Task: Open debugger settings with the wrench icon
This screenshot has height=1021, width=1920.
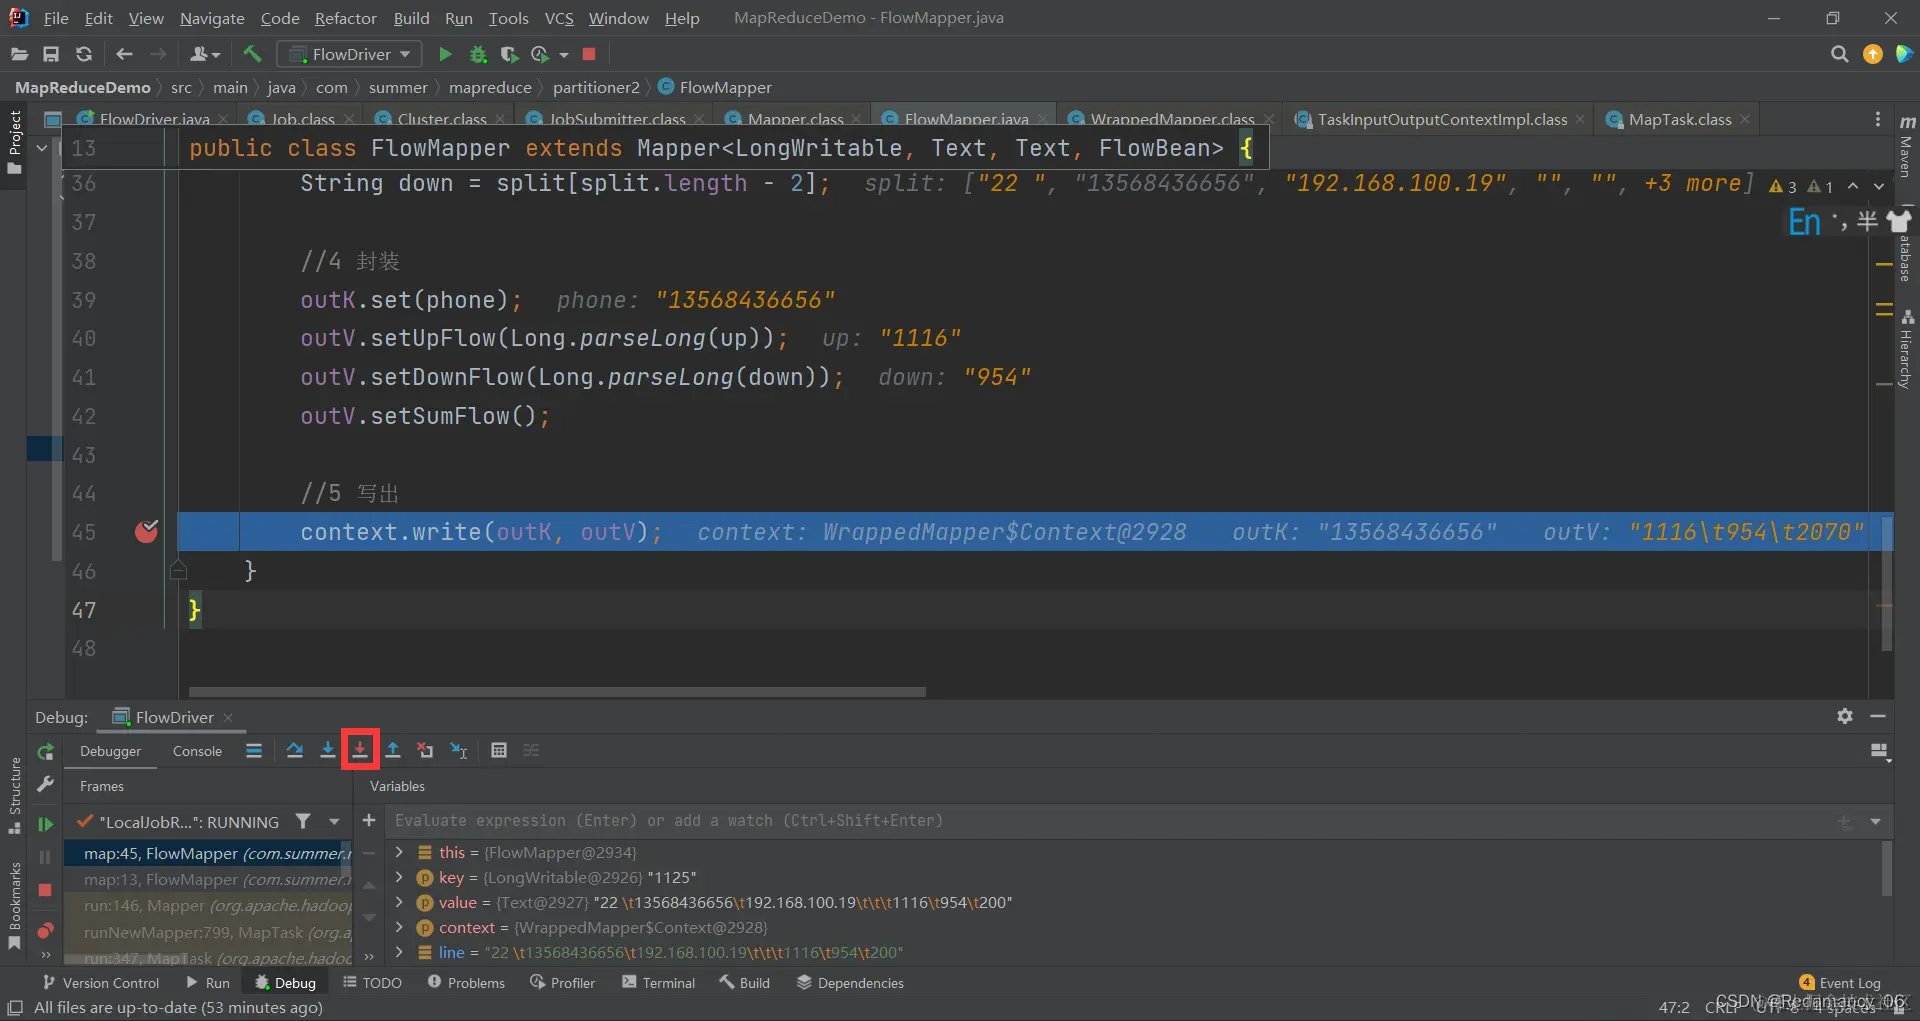Action: (45, 785)
